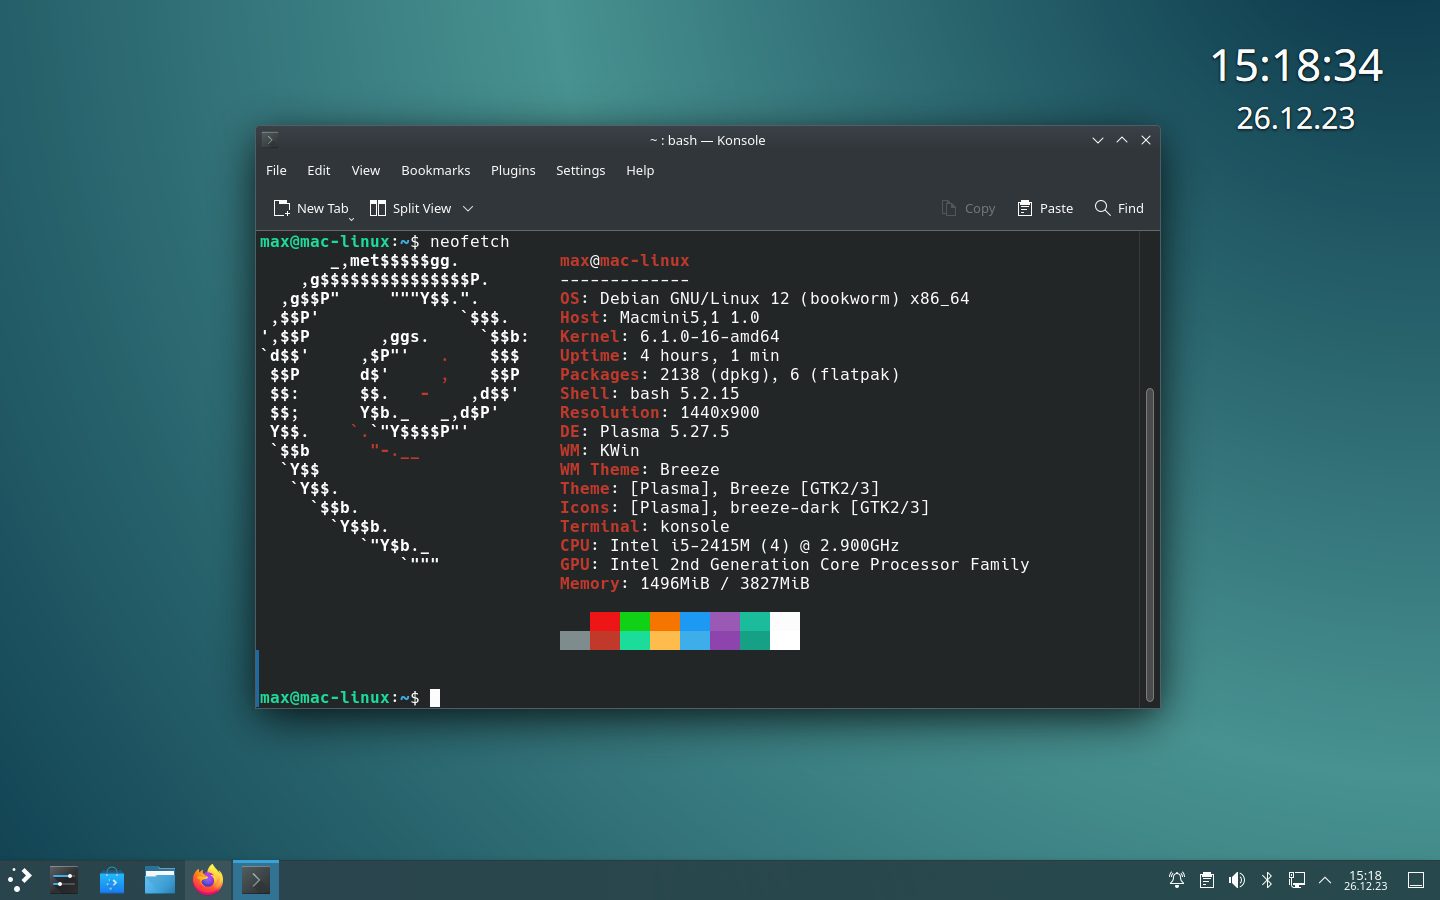Open the Plugins menu in Konsole
The width and height of the screenshot is (1440, 900).
[513, 170]
